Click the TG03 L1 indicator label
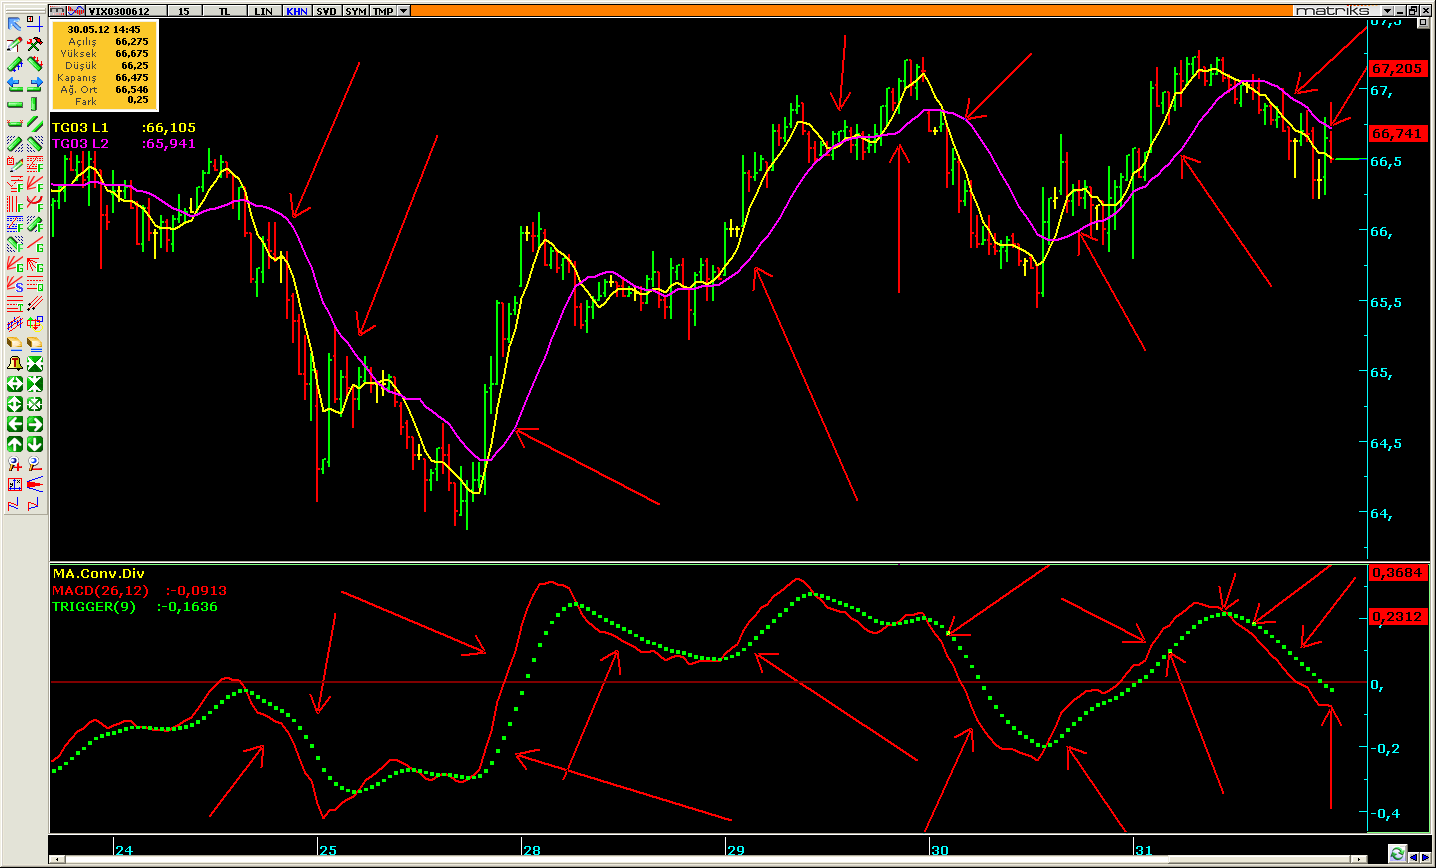 80,128
